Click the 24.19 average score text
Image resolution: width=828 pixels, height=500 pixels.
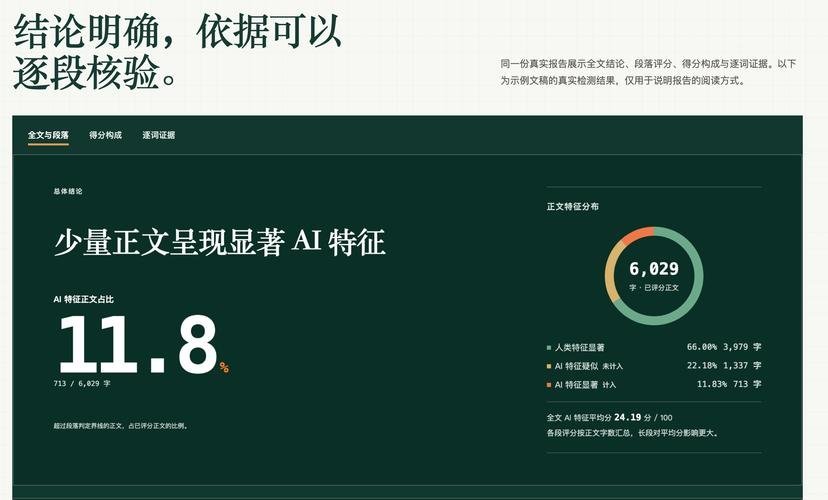coord(627,417)
